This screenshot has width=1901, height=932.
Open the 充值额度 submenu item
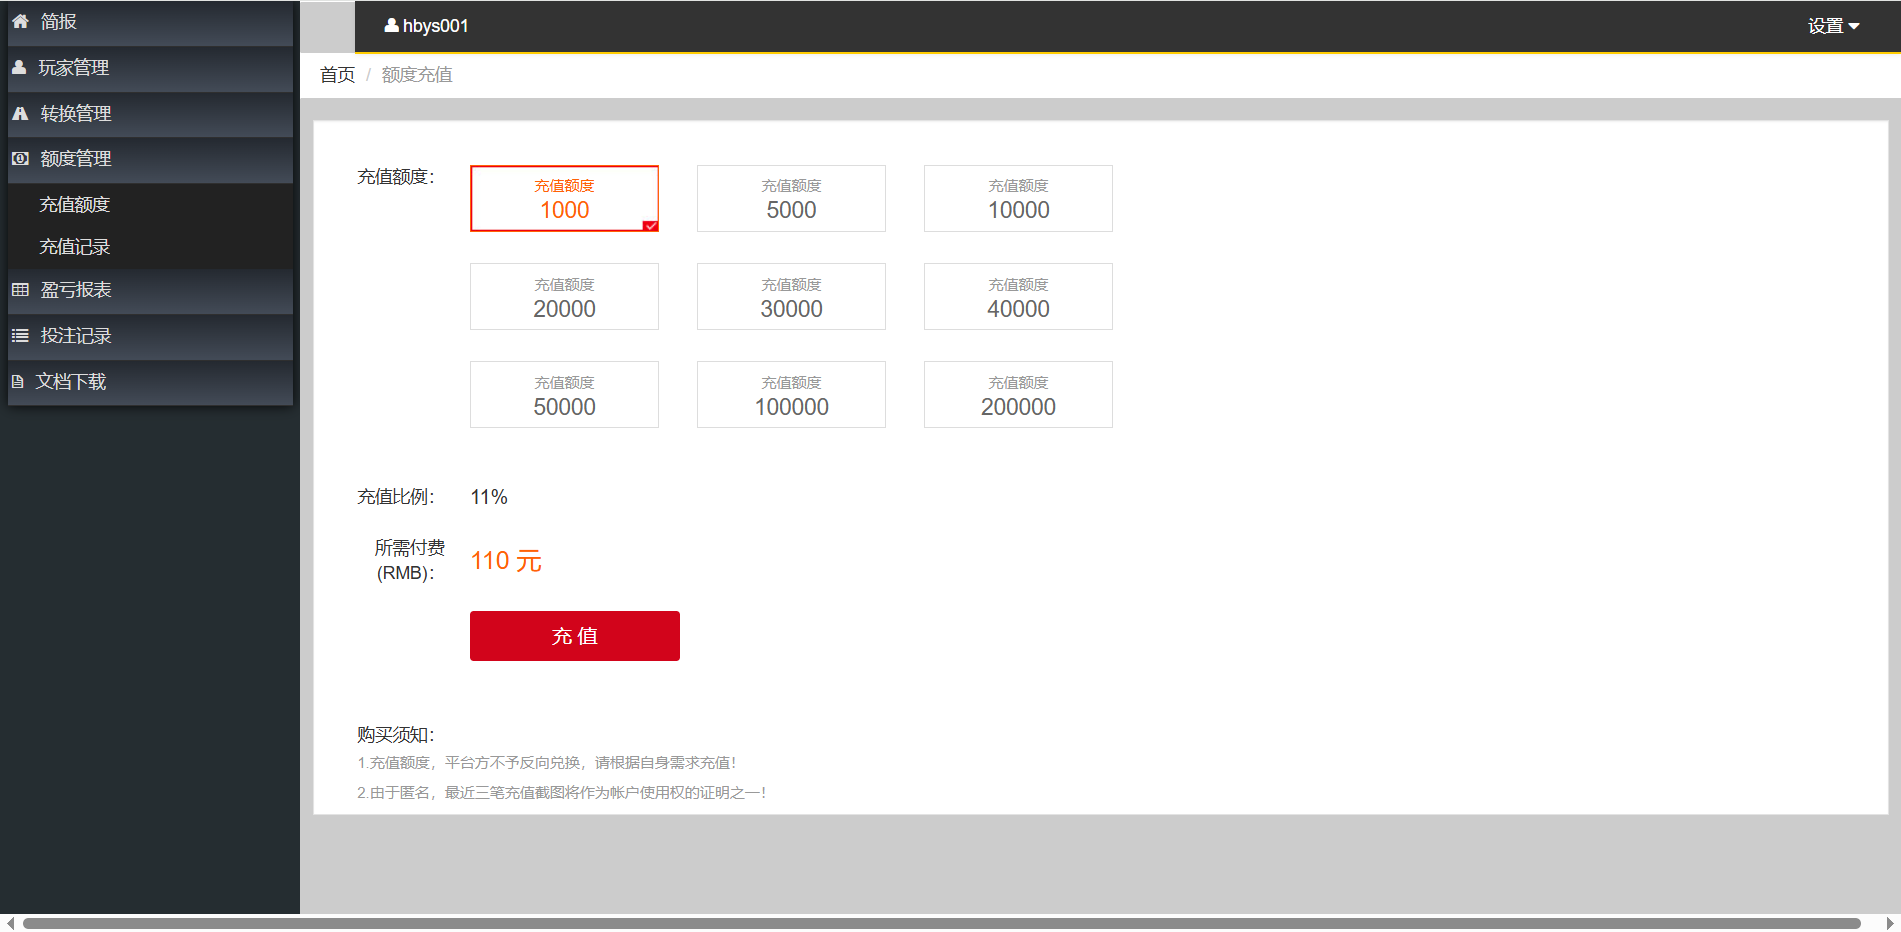pyautogui.click(x=75, y=205)
